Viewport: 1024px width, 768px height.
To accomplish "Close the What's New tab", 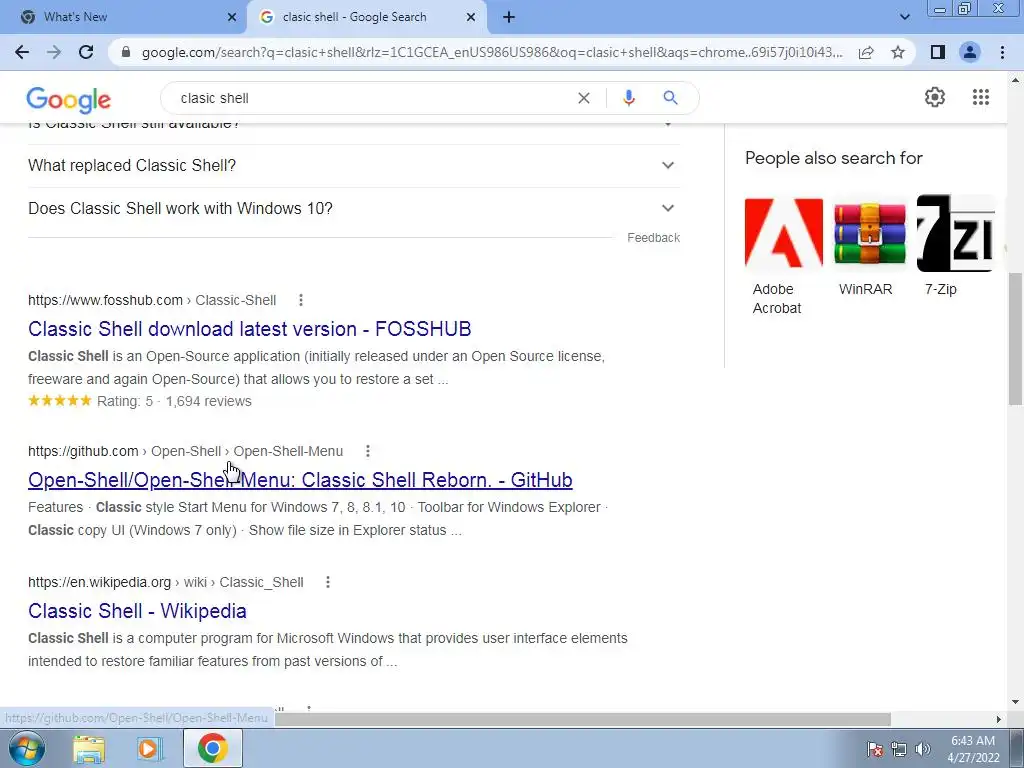I will pyautogui.click(x=232, y=17).
